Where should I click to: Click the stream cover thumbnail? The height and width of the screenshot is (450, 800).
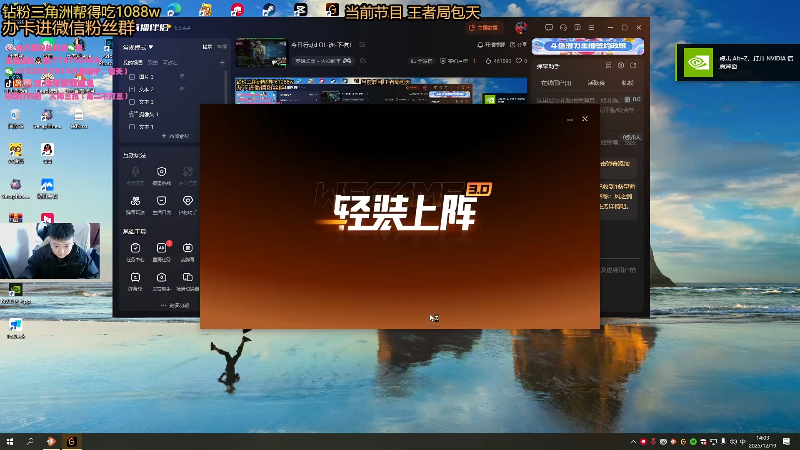click(261, 53)
